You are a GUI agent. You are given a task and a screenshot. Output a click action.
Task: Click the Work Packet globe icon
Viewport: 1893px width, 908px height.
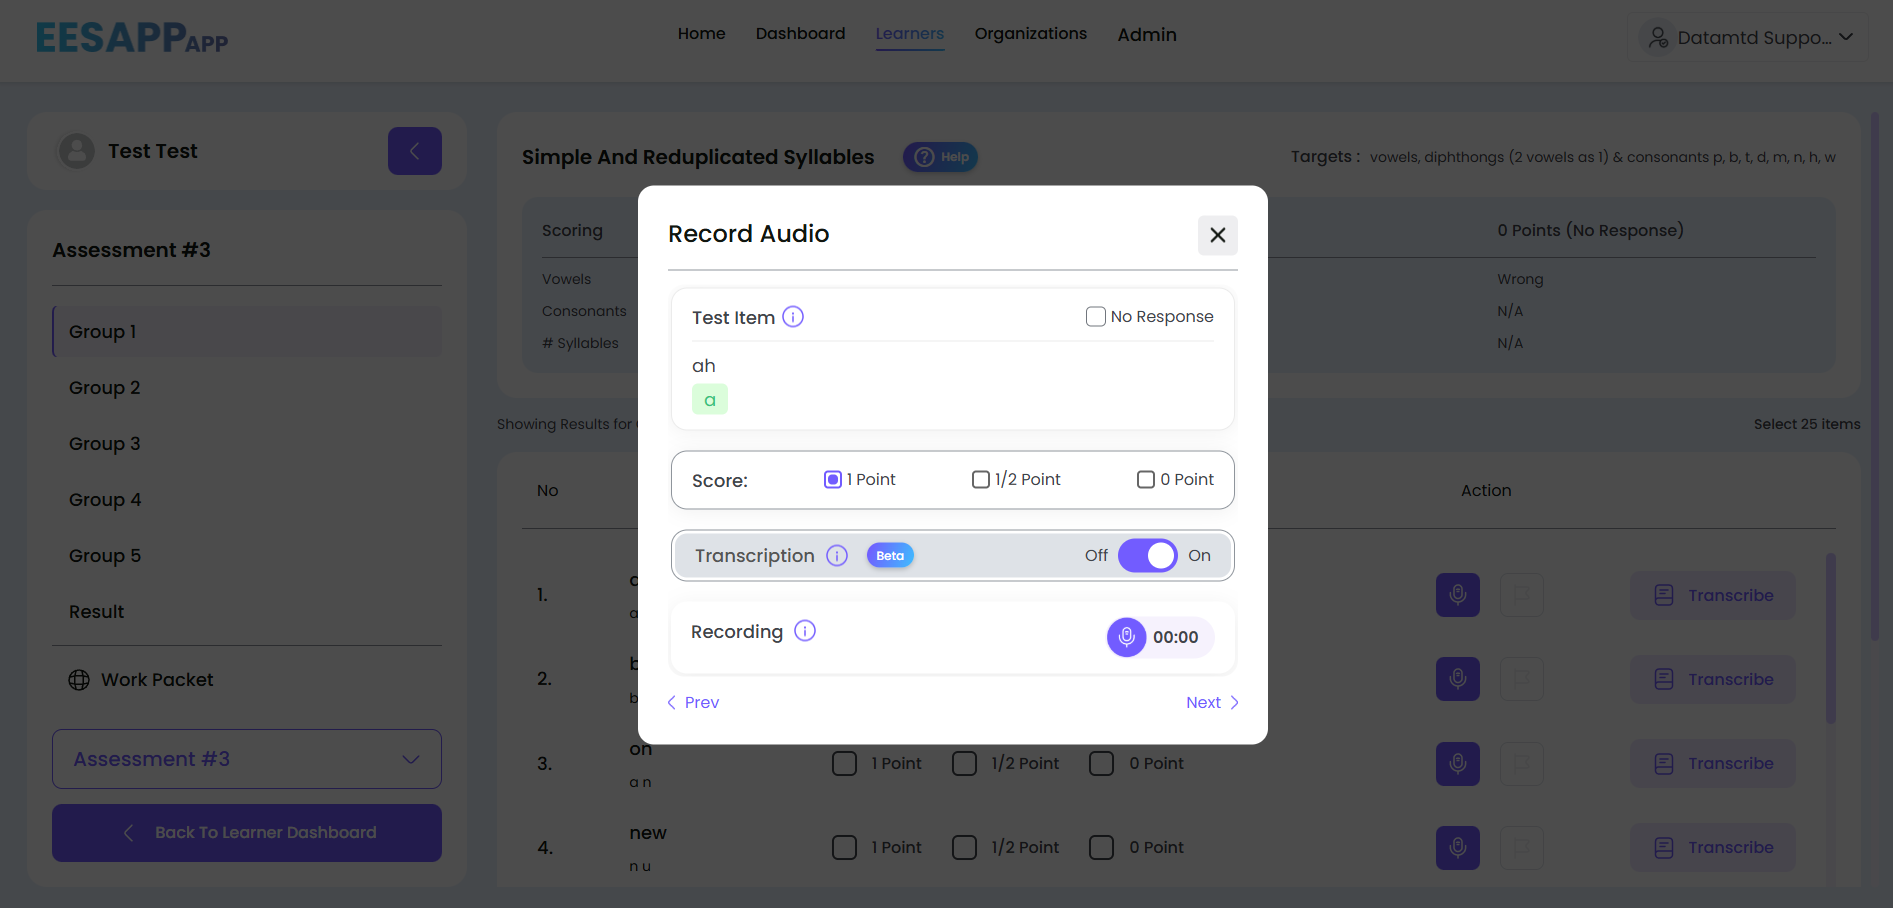tap(79, 680)
